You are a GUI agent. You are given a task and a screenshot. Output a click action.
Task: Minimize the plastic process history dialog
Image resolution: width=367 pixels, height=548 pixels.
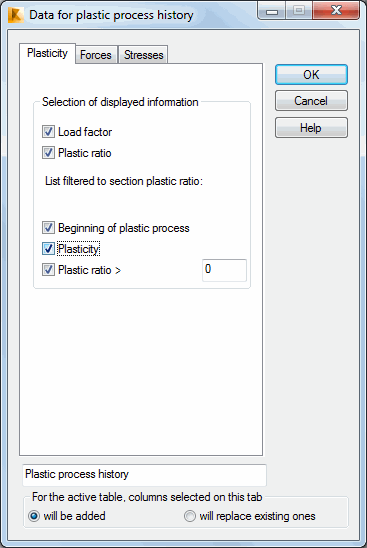click(272, 11)
